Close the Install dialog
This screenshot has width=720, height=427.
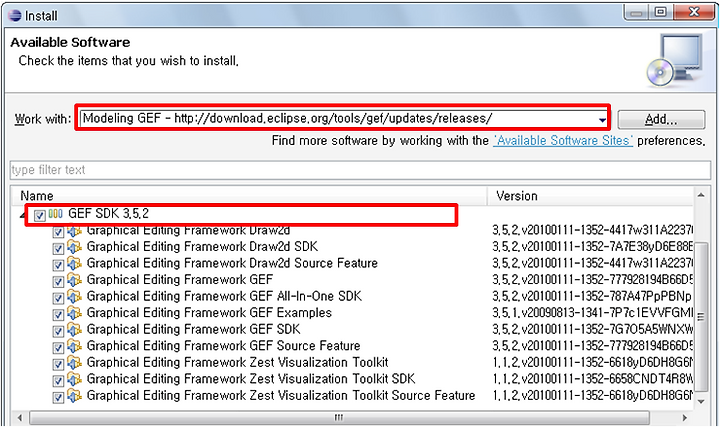click(x=694, y=12)
